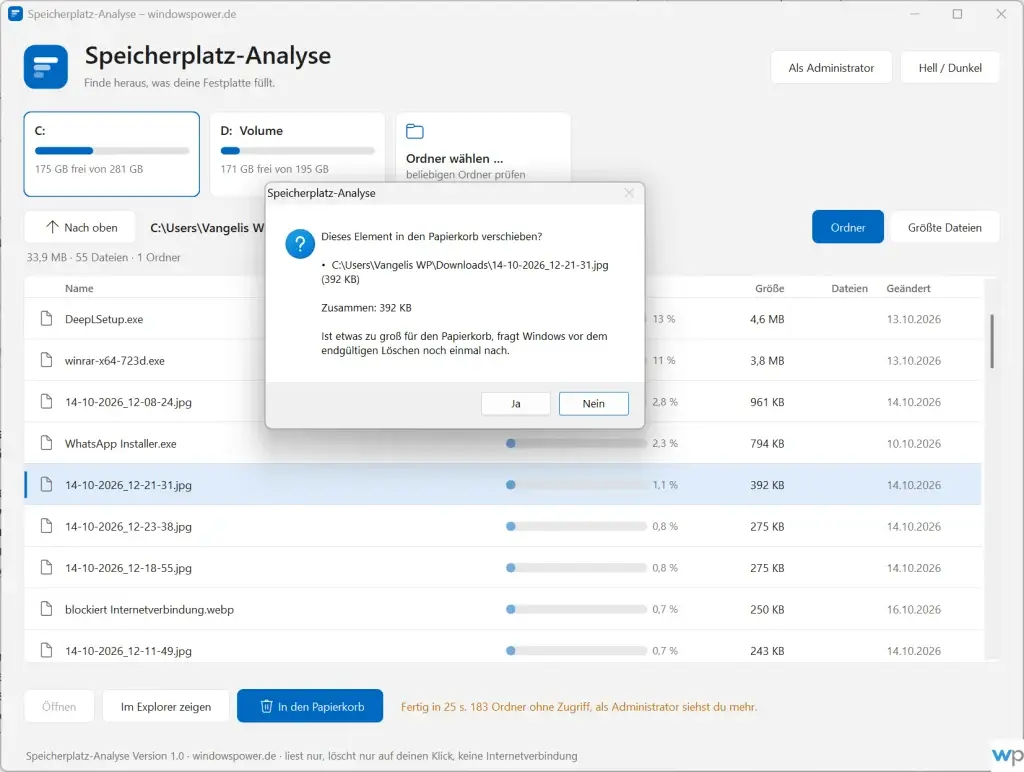The image size is (1024, 772).
Task: Click the path C:\Users\Vangelis breadcrumb
Action: 207,228
